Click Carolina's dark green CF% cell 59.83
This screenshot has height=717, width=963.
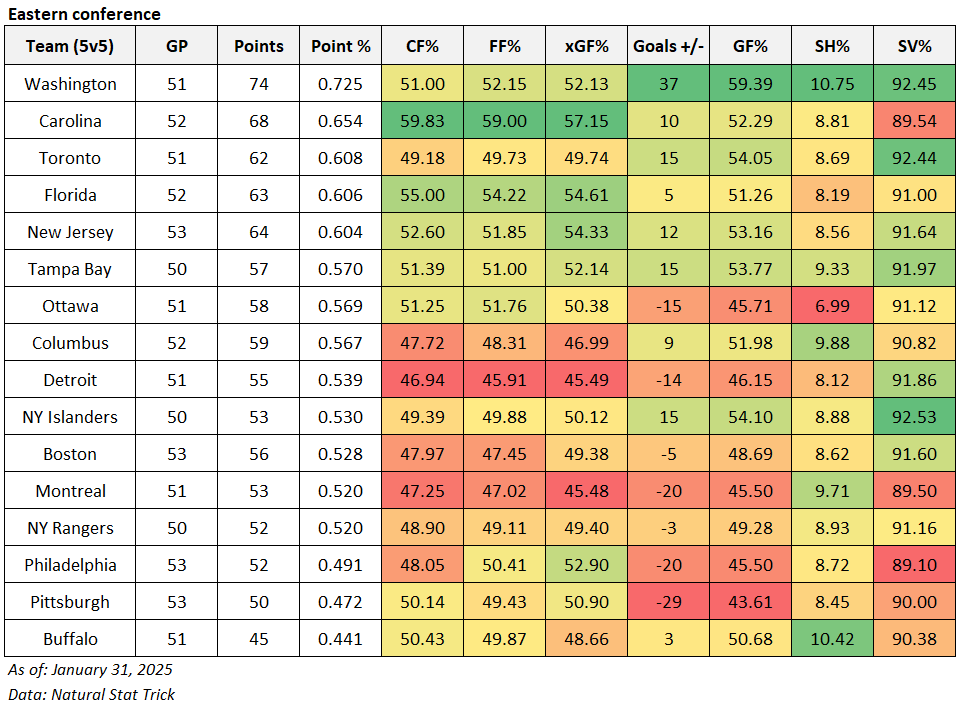coord(422,121)
